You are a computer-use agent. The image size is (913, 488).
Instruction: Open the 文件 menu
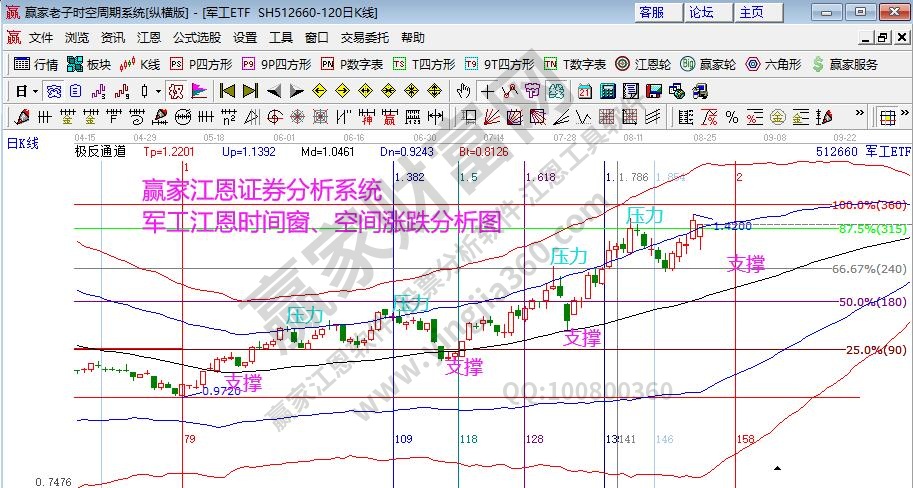pos(41,38)
